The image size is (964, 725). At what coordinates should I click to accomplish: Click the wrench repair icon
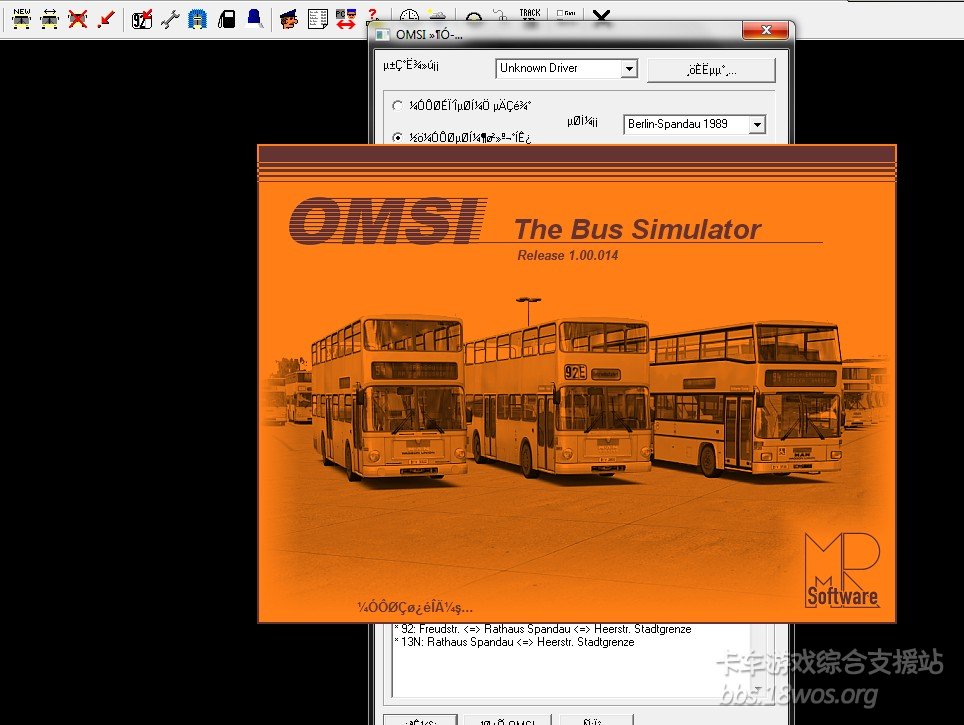tap(170, 17)
